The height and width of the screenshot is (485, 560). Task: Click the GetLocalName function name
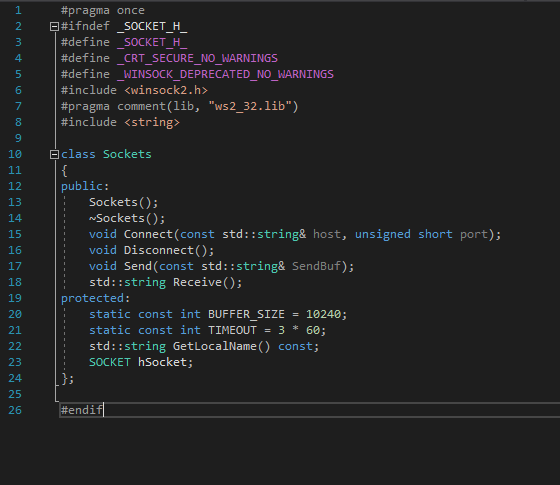tap(215, 346)
